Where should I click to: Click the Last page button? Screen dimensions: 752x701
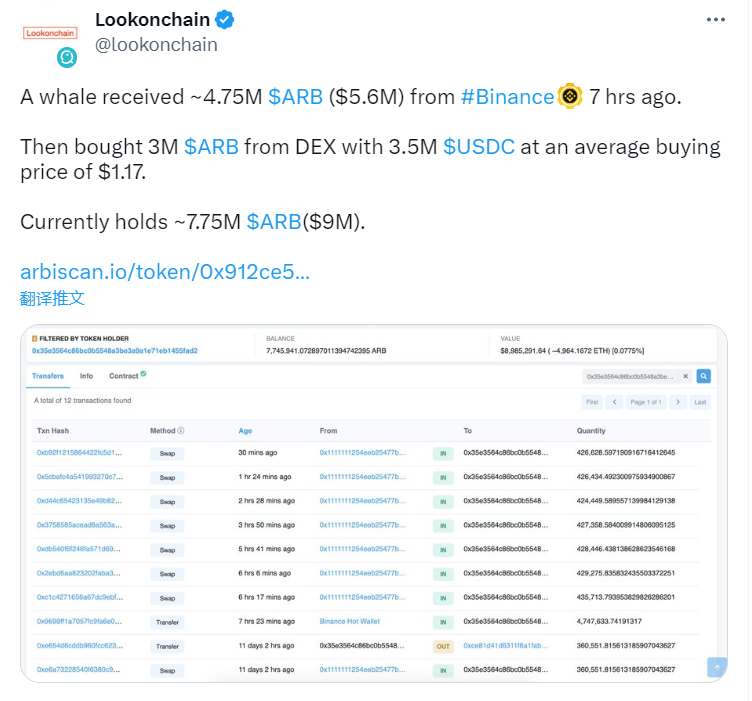pos(700,402)
